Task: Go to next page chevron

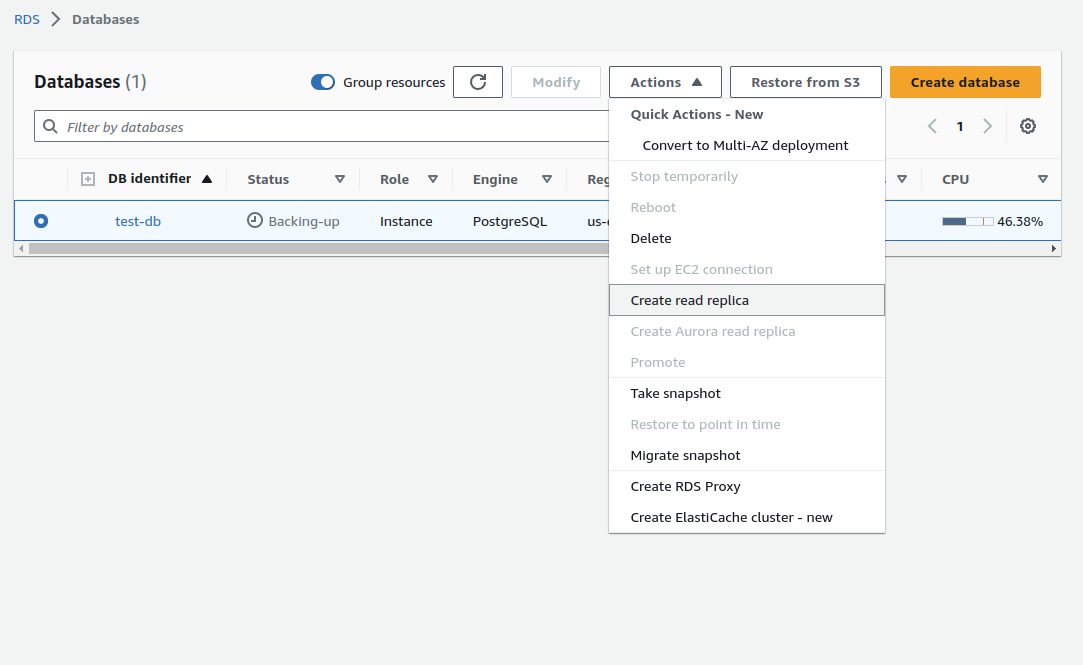Action: pyautogui.click(x=988, y=126)
